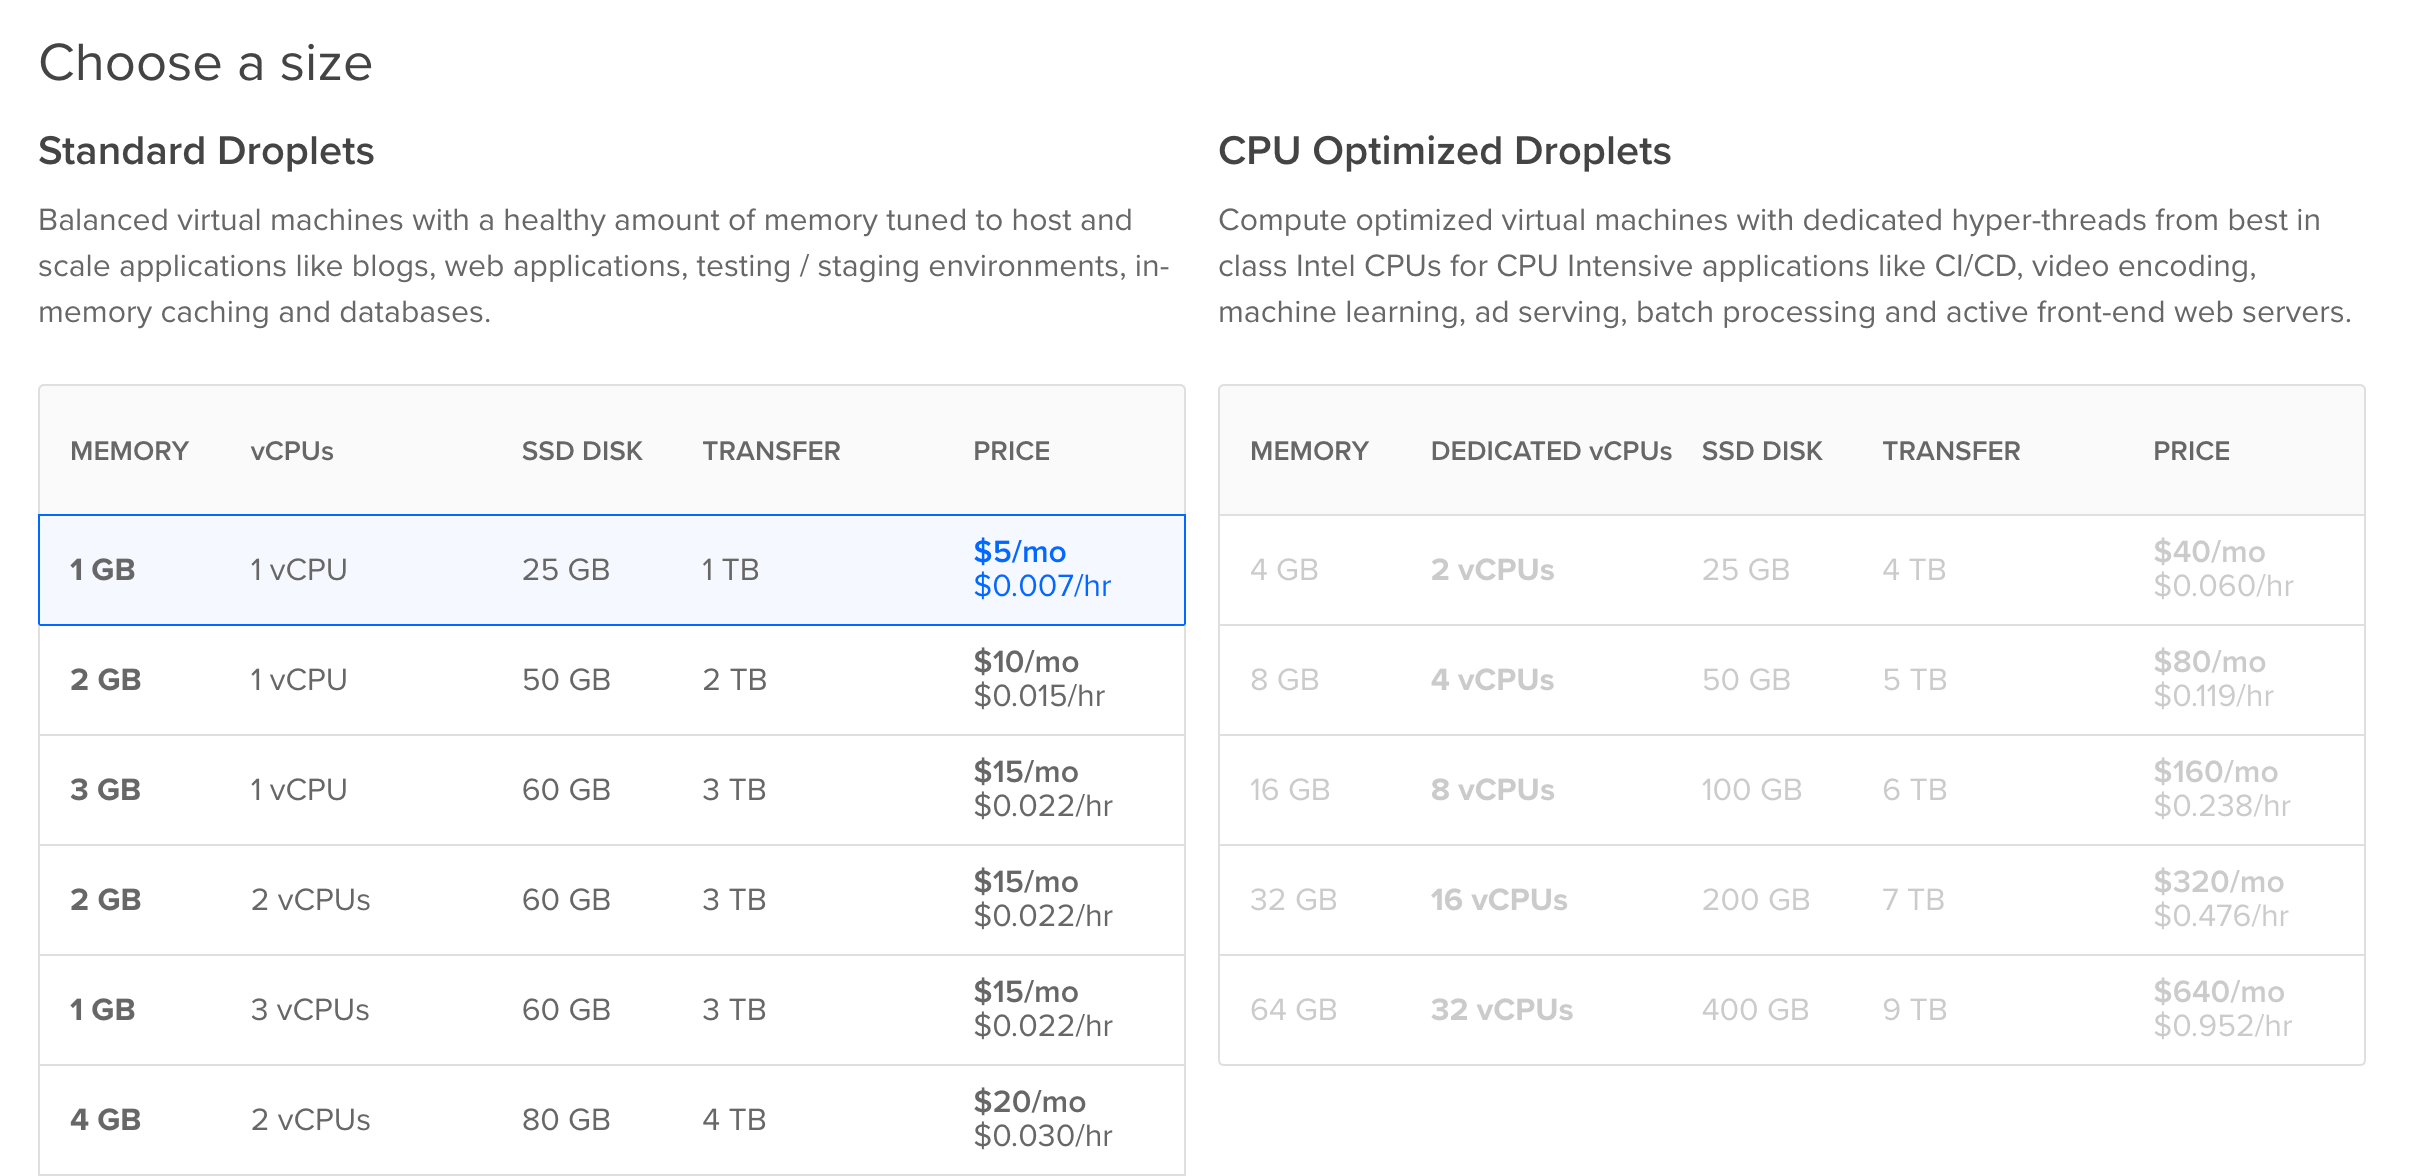Pick the $320/mo 16 vCPUs droplet
The image size is (2420, 1176).
click(1791, 900)
